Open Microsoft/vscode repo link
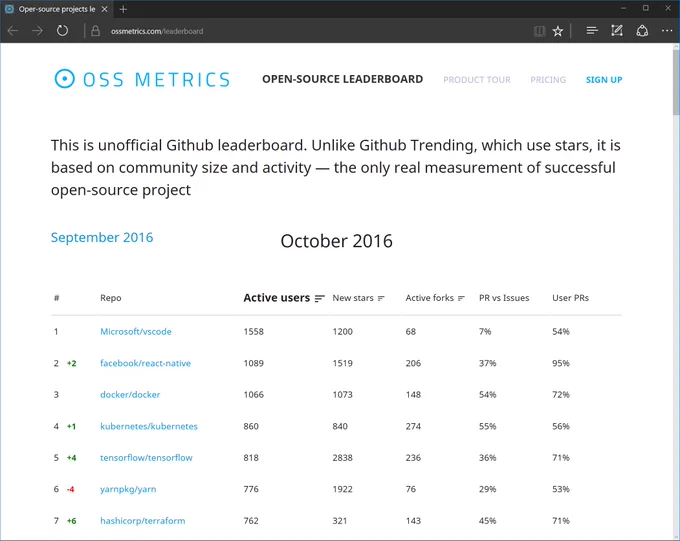Screen dimensions: 680x541 point(136,331)
